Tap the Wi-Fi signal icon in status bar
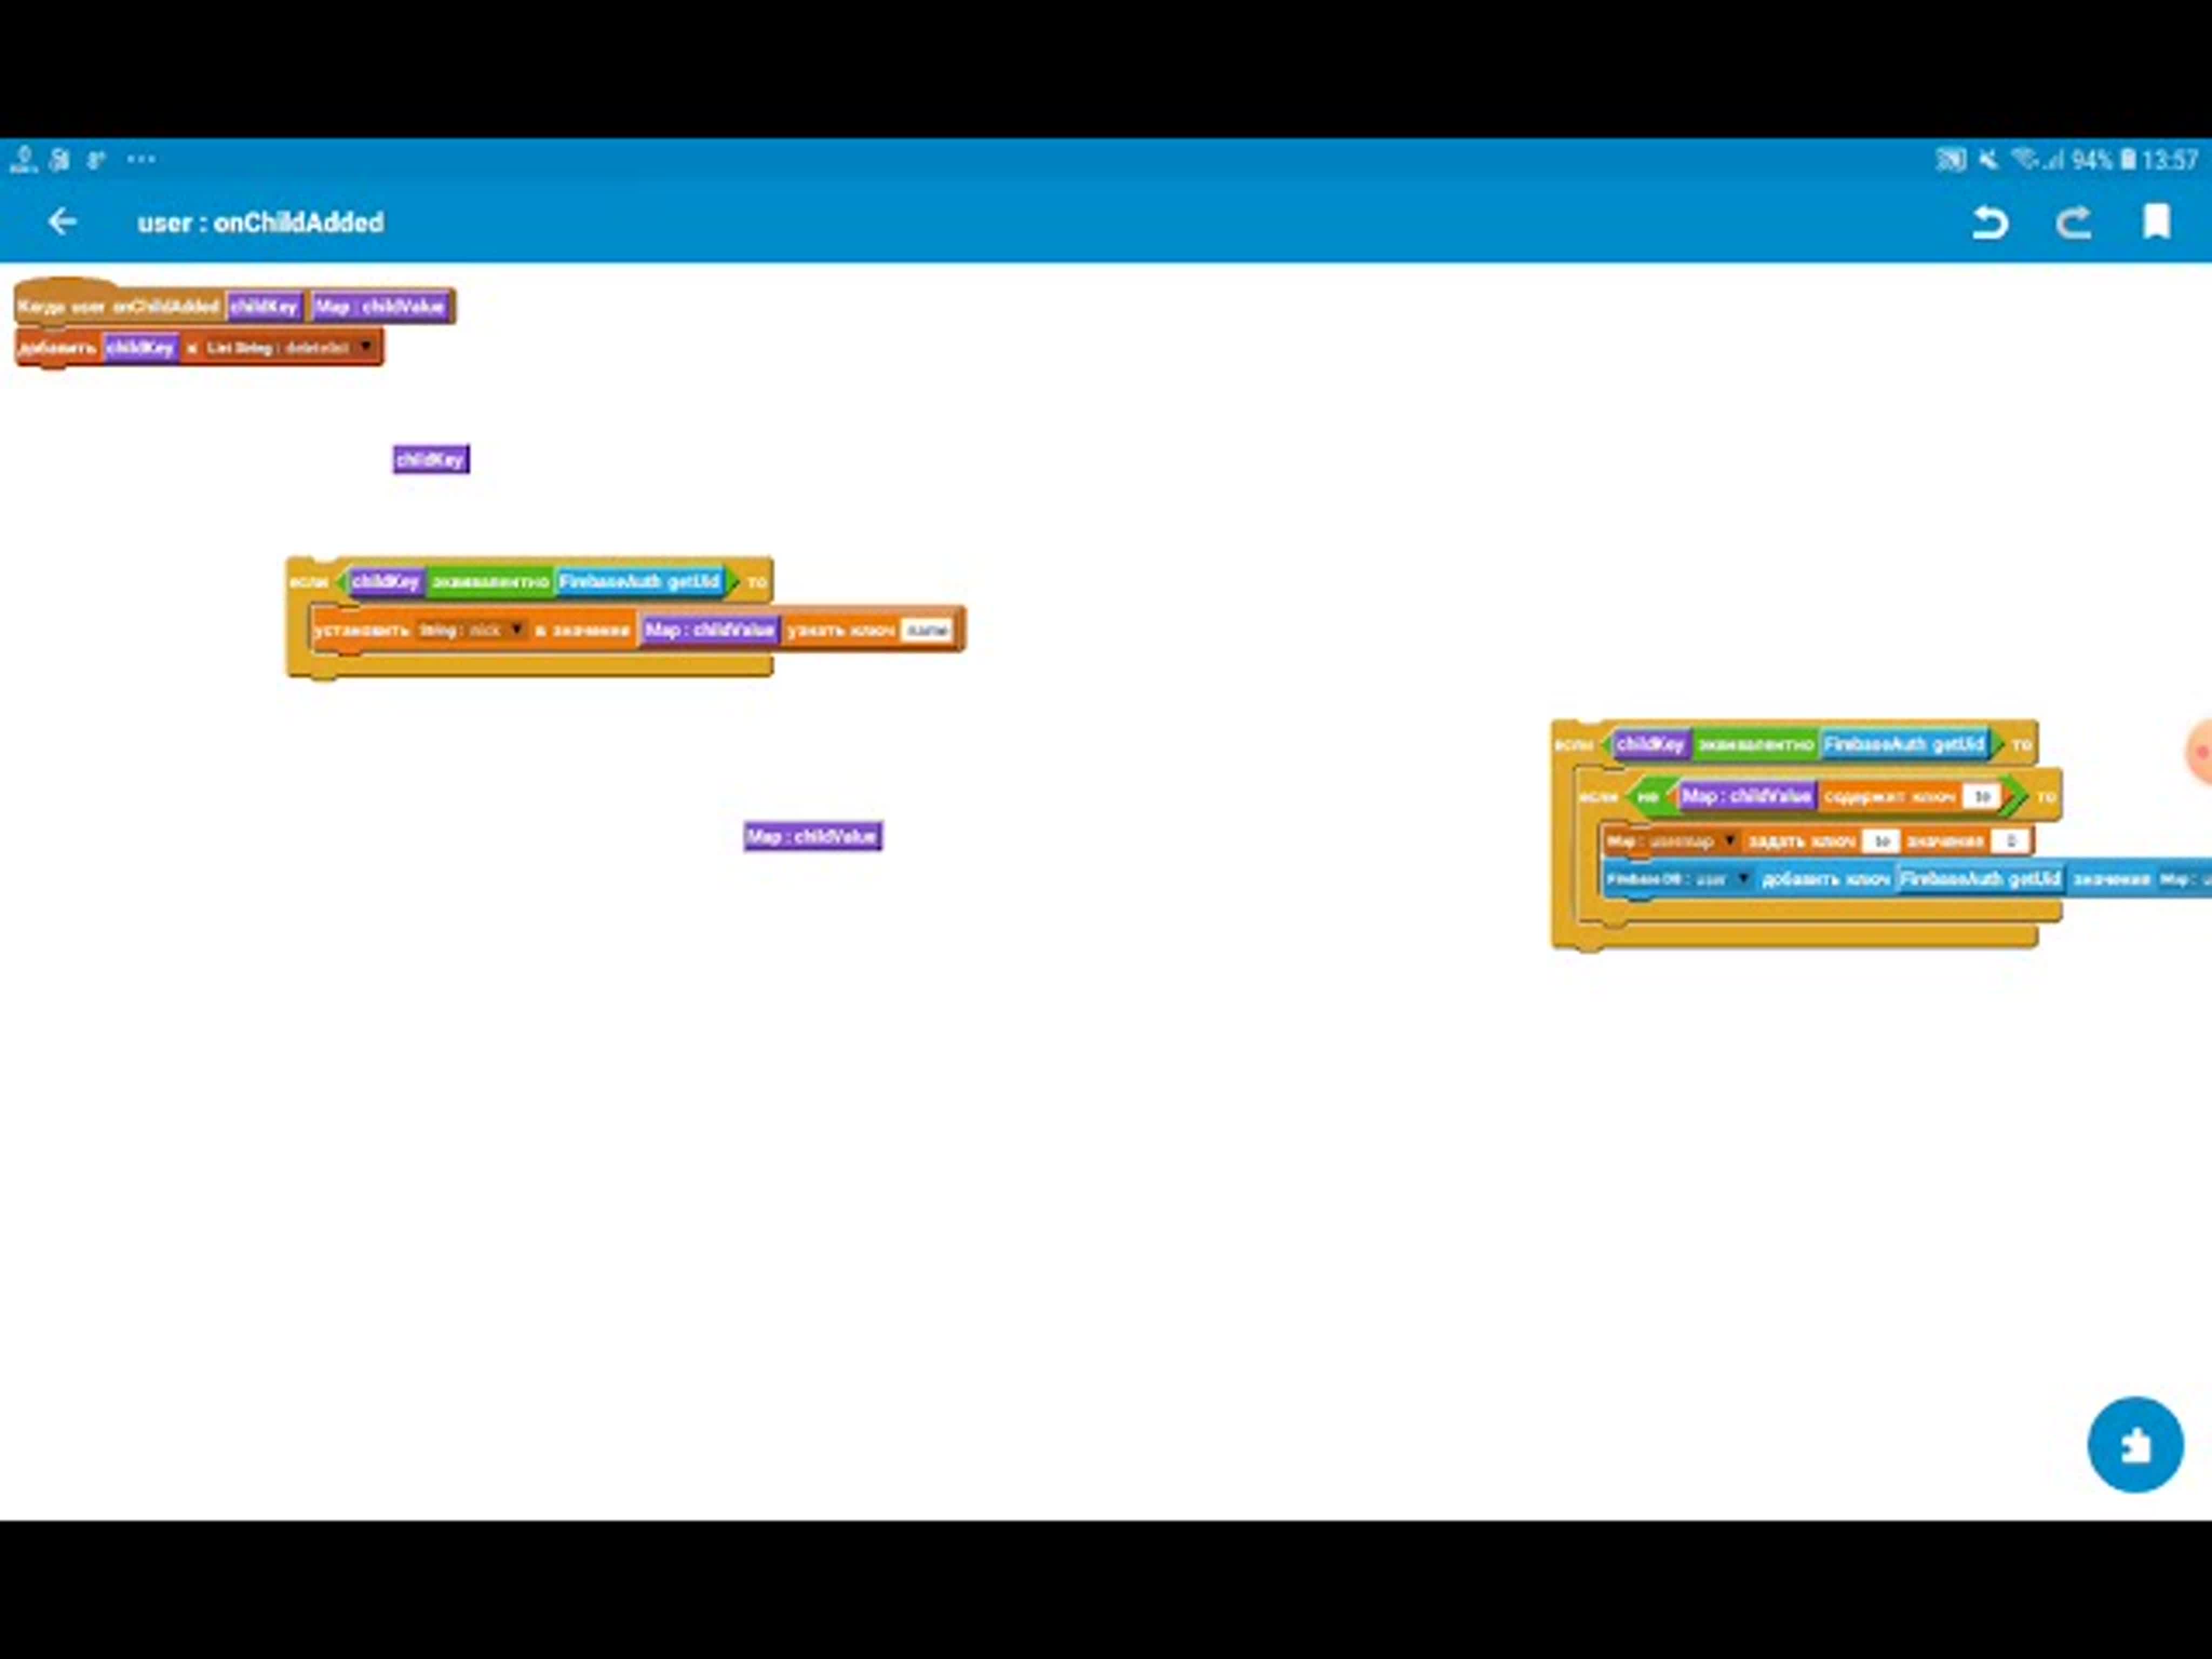 2025,159
